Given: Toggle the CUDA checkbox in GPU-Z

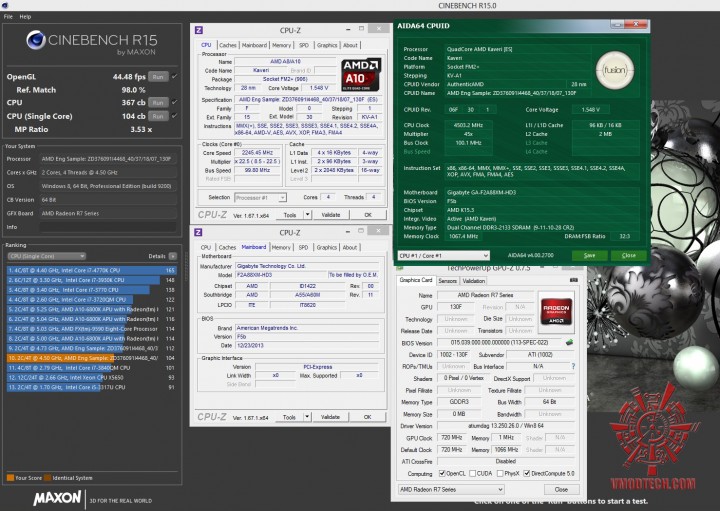Looking at the screenshot, I should tap(472, 473).
